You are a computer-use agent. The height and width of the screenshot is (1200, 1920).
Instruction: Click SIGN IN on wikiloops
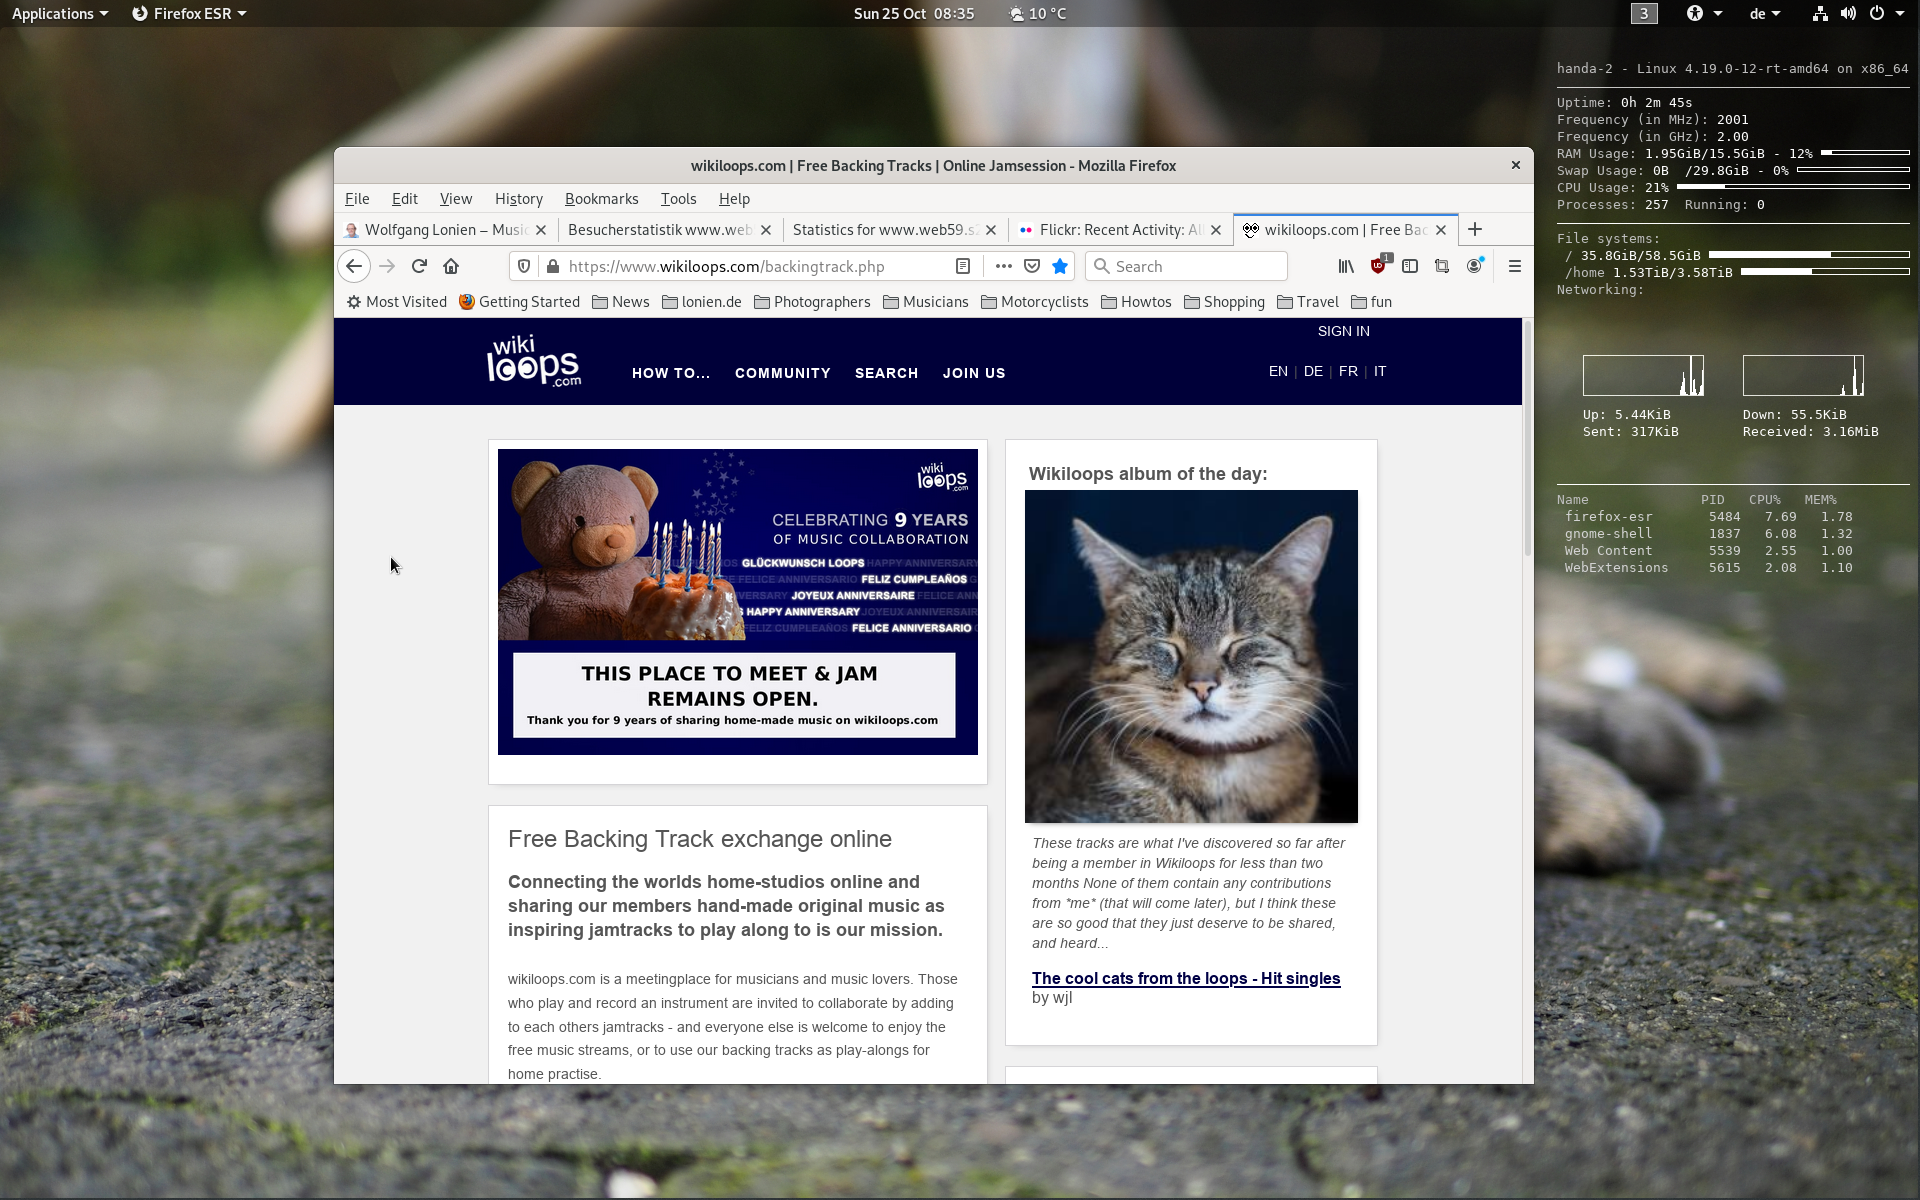pos(1344,331)
